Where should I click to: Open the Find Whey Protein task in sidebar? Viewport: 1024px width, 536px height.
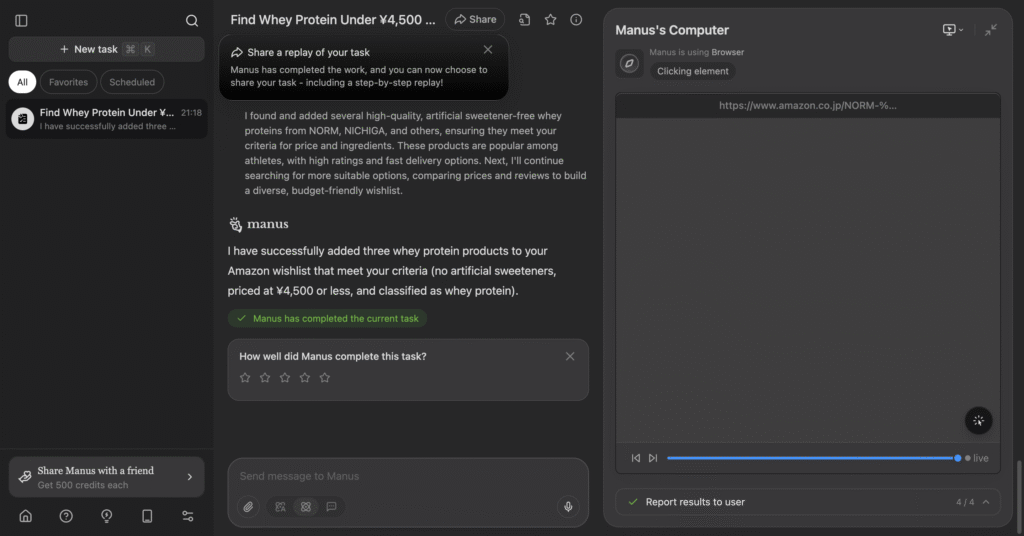click(106, 119)
